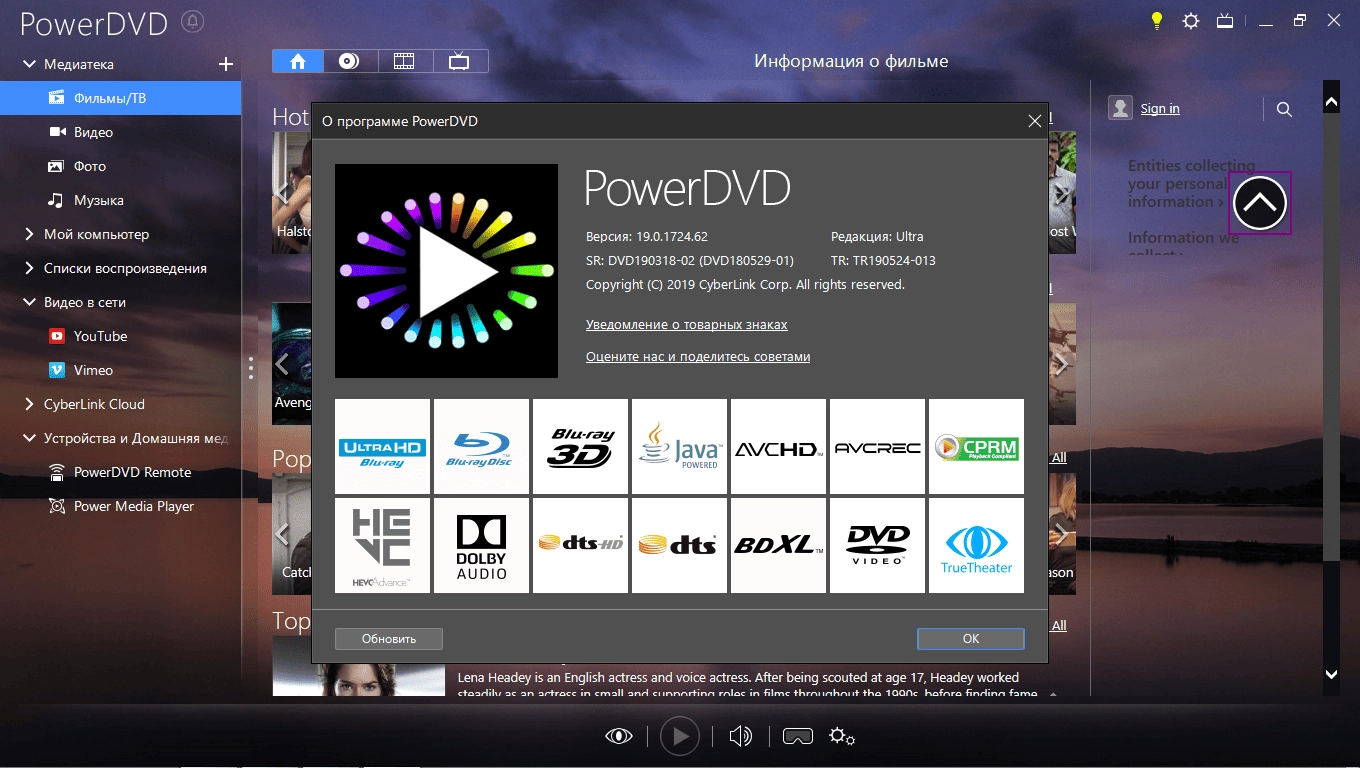Image resolution: width=1360 pixels, height=768 pixels.
Task: Click the Обновить button
Action: tap(389, 638)
